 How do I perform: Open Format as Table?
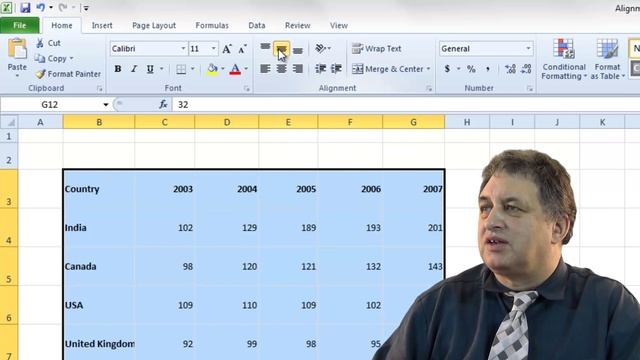607,59
